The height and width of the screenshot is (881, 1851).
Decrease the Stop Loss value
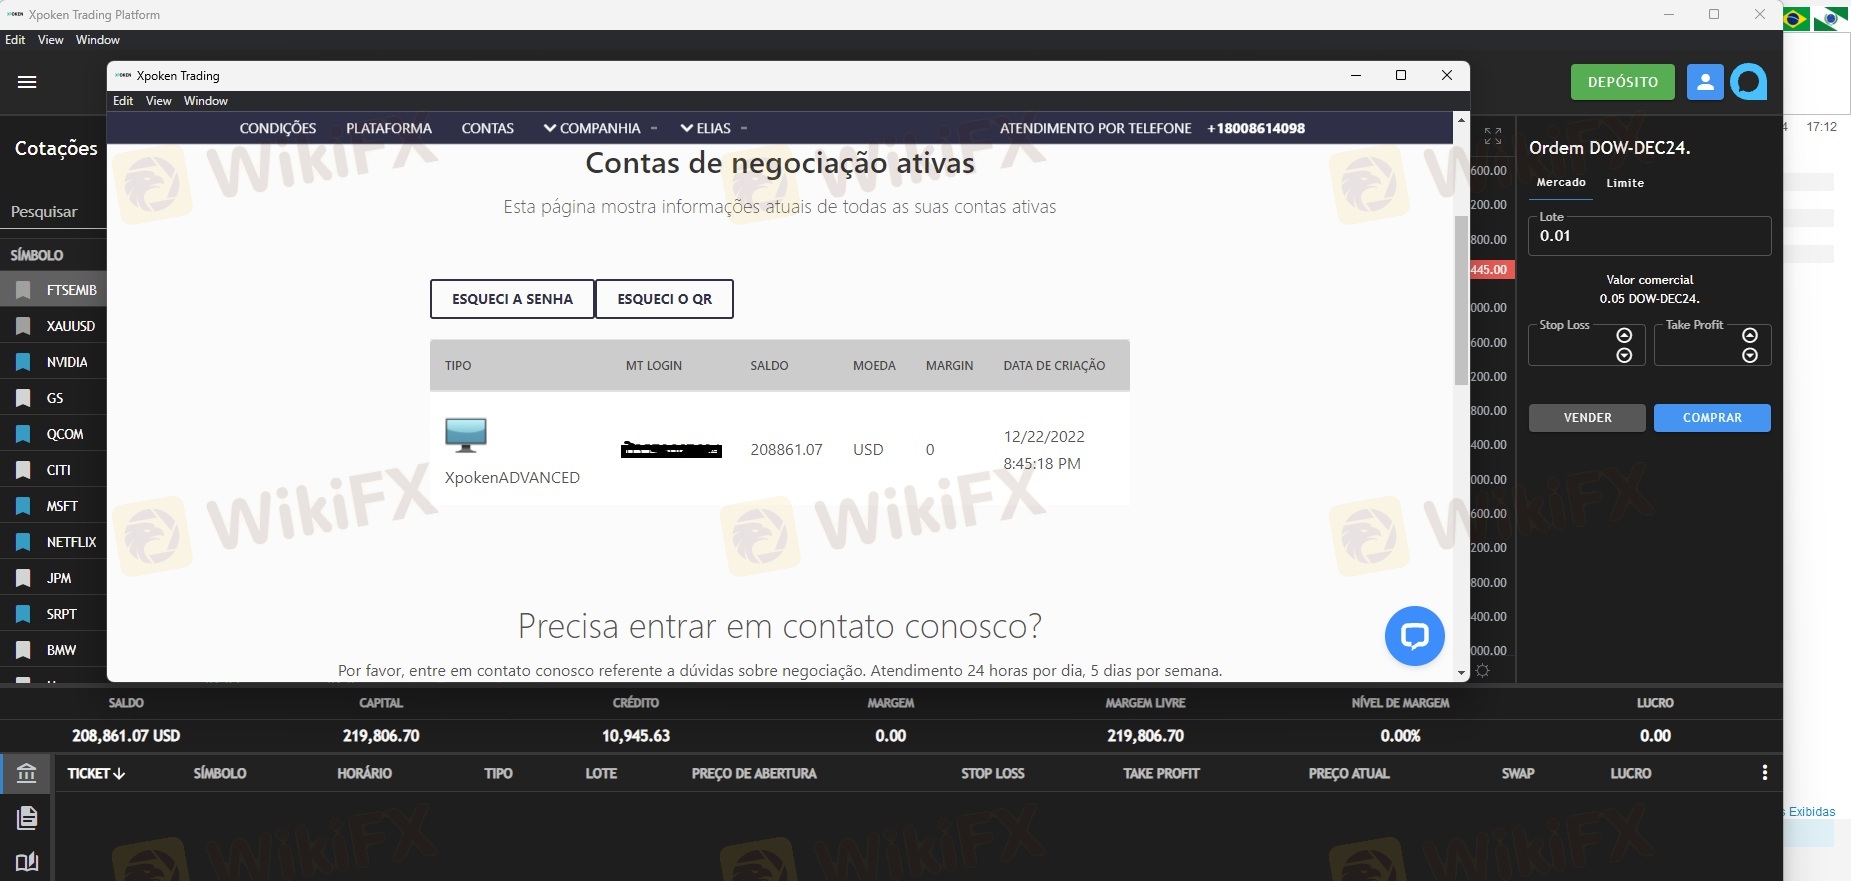[x=1624, y=355]
